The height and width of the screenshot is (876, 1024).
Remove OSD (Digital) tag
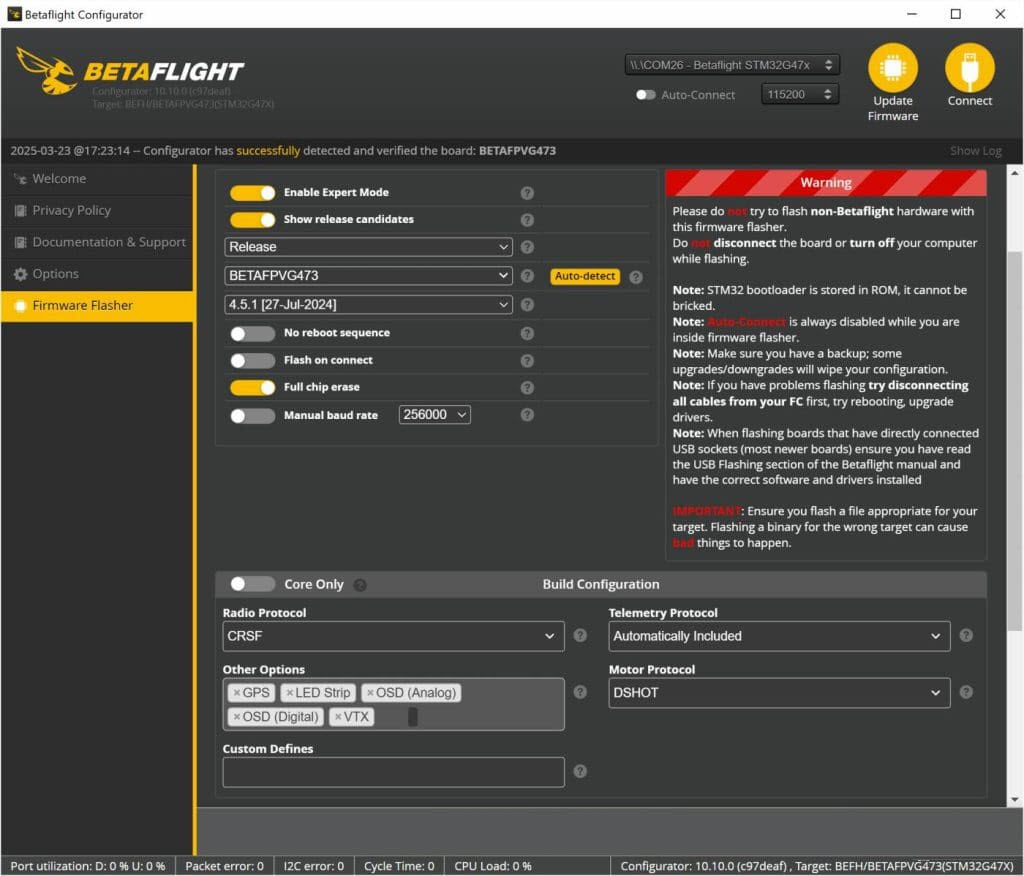click(236, 717)
